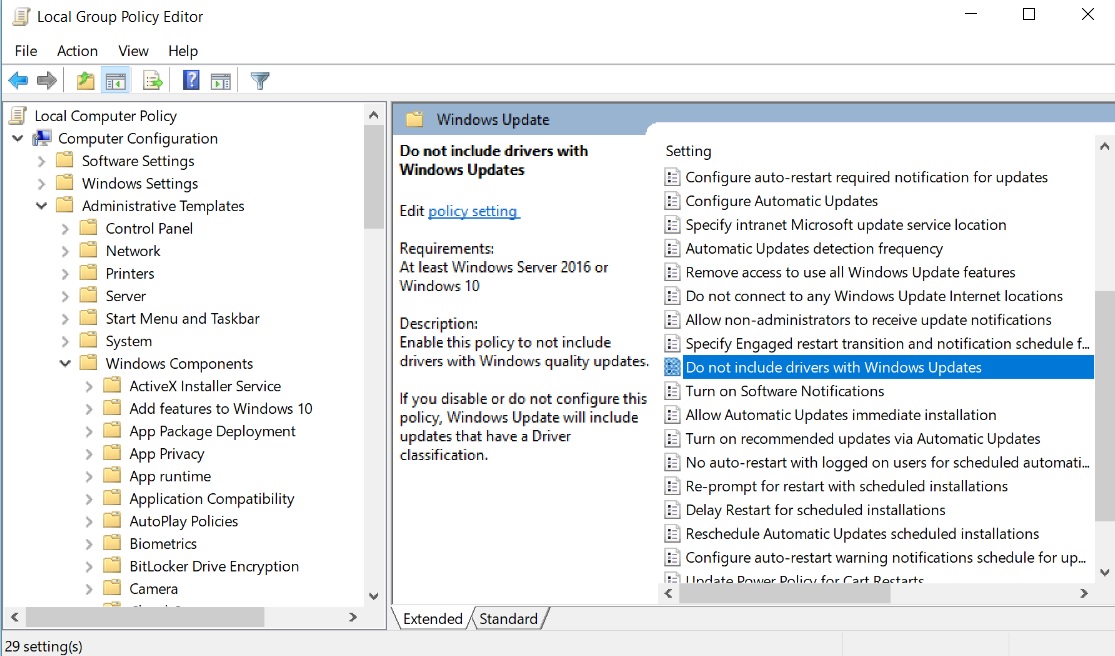The width and height of the screenshot is (1115, 656).
Task: Click the Biometrics folder icon
Action: (112, 543)
